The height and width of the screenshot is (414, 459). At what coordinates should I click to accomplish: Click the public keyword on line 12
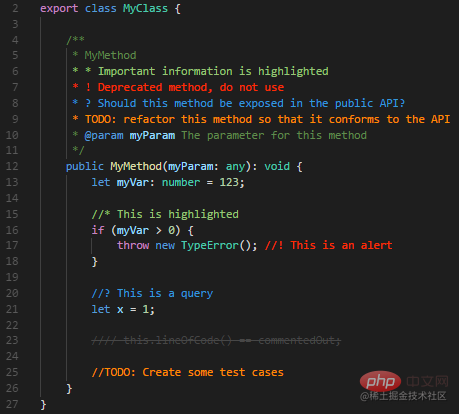click(x=85, y=166)
